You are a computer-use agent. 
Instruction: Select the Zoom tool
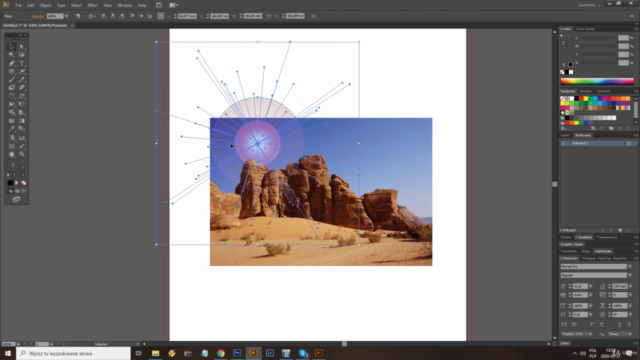[x=22, y=154]
